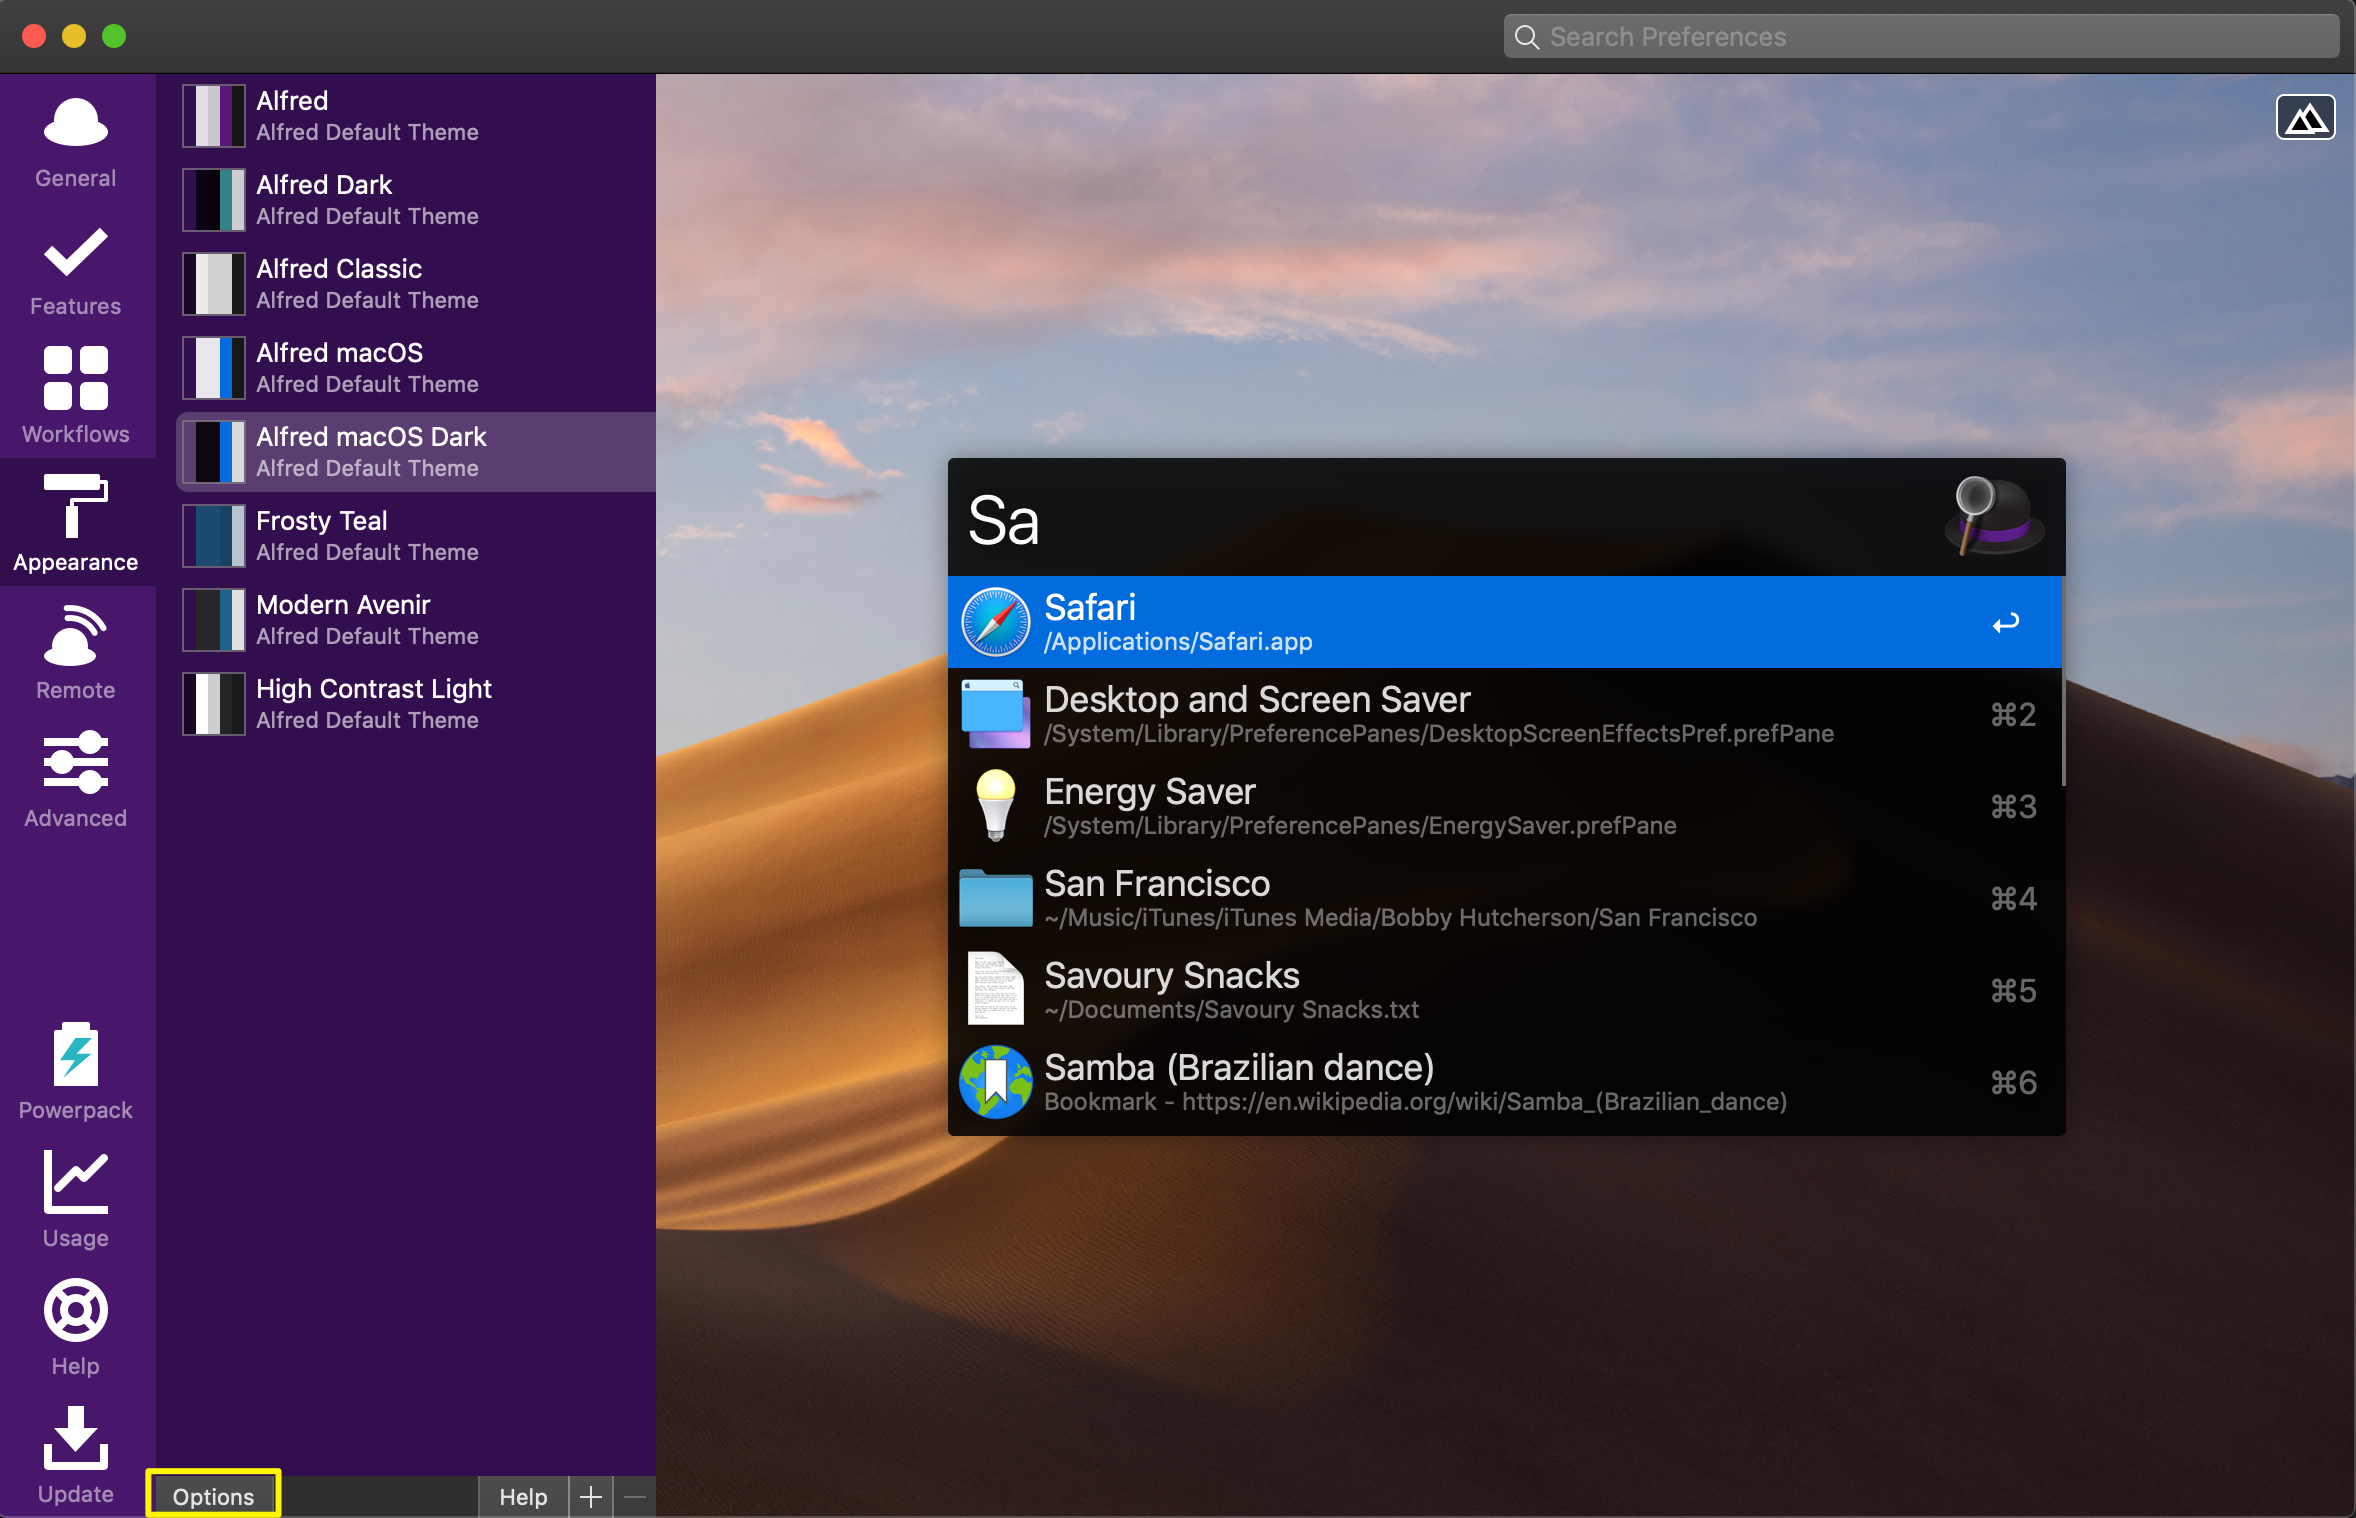Screen dimensions: 2356x1518
Task: Open the Options menu button
Action: pos(213,1496)
